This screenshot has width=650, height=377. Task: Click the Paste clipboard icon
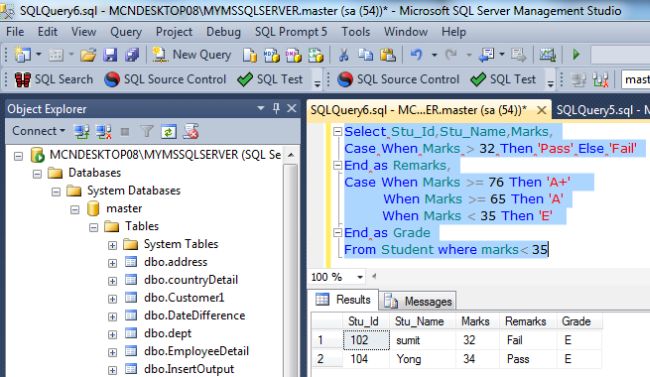point(388,55)
